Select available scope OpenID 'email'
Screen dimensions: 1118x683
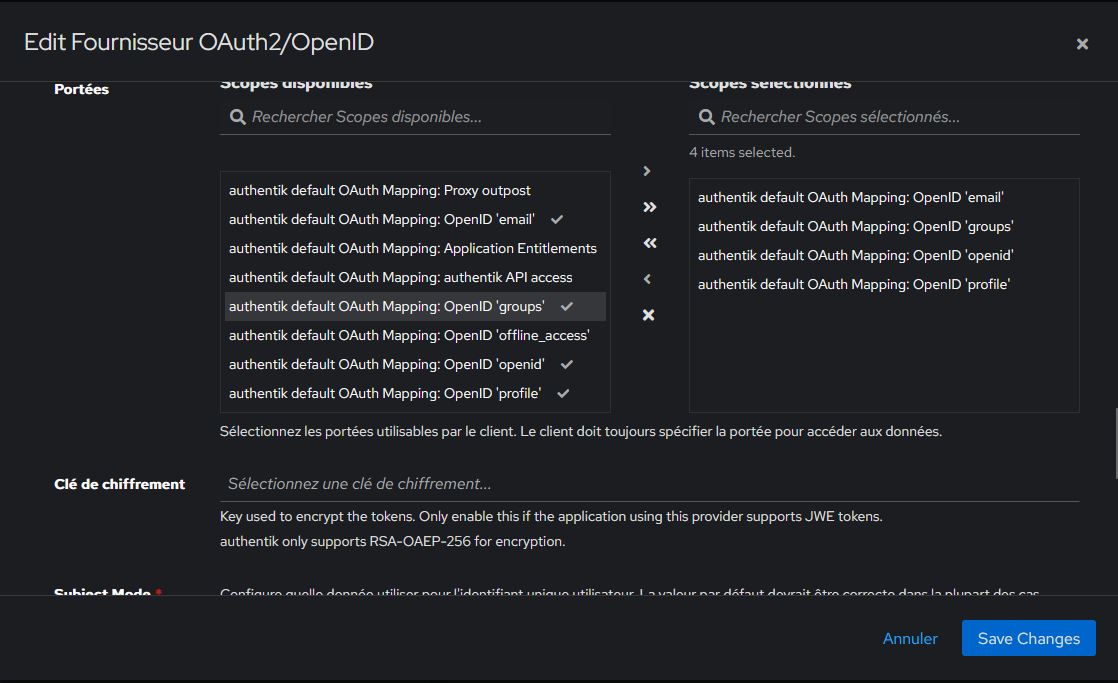416,220
